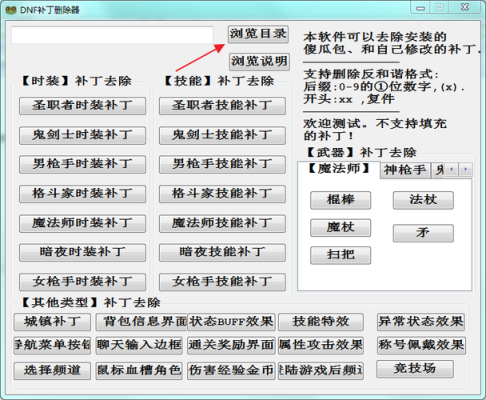Click 男枪手技能补丁 button
Viewport: 486px width, 400px height.
tap(222, 164)
